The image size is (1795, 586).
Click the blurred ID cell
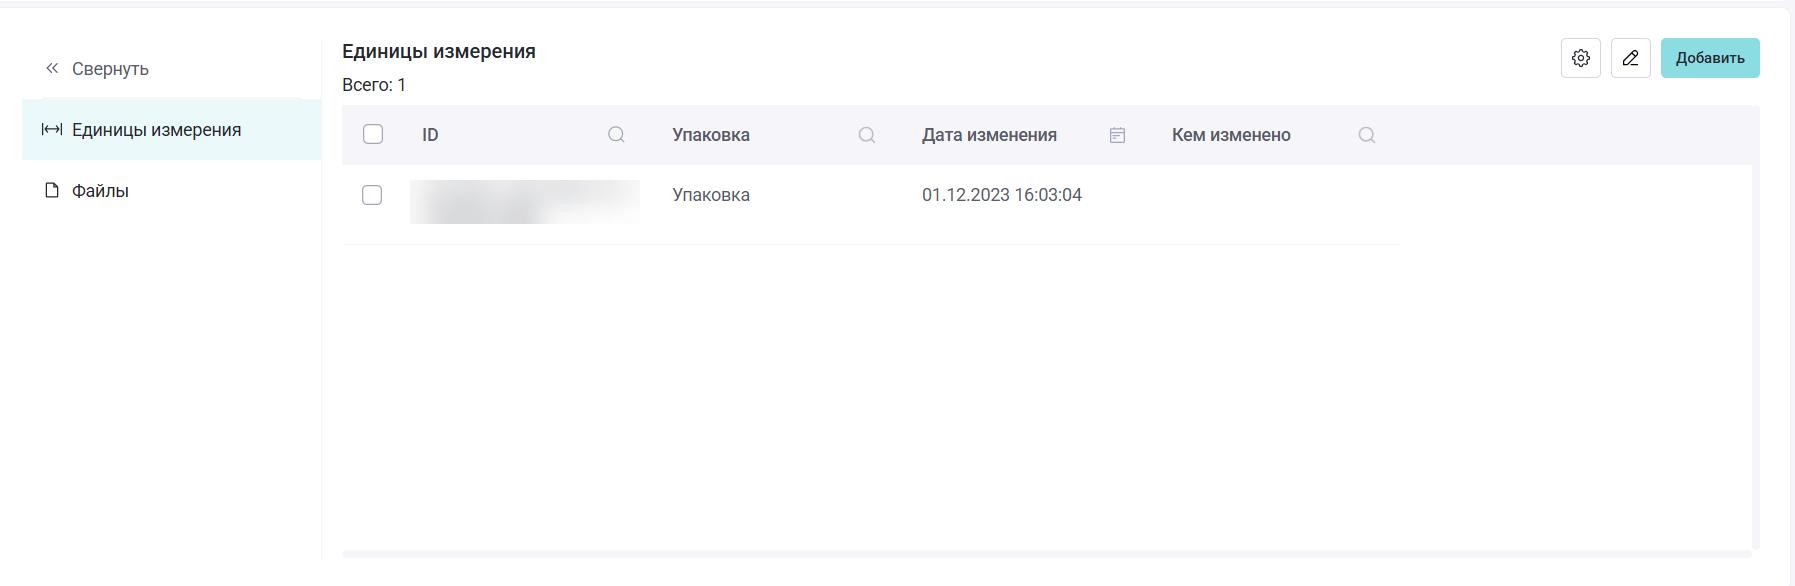[525, 202]
